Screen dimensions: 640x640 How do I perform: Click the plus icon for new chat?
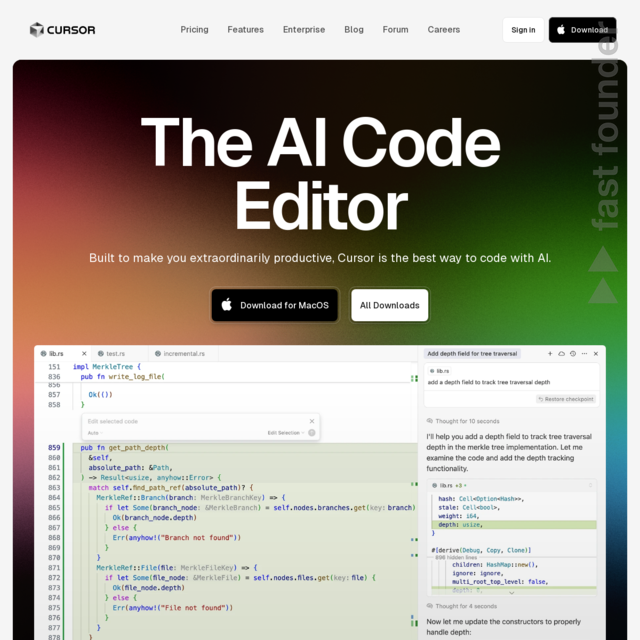point(550,353)
